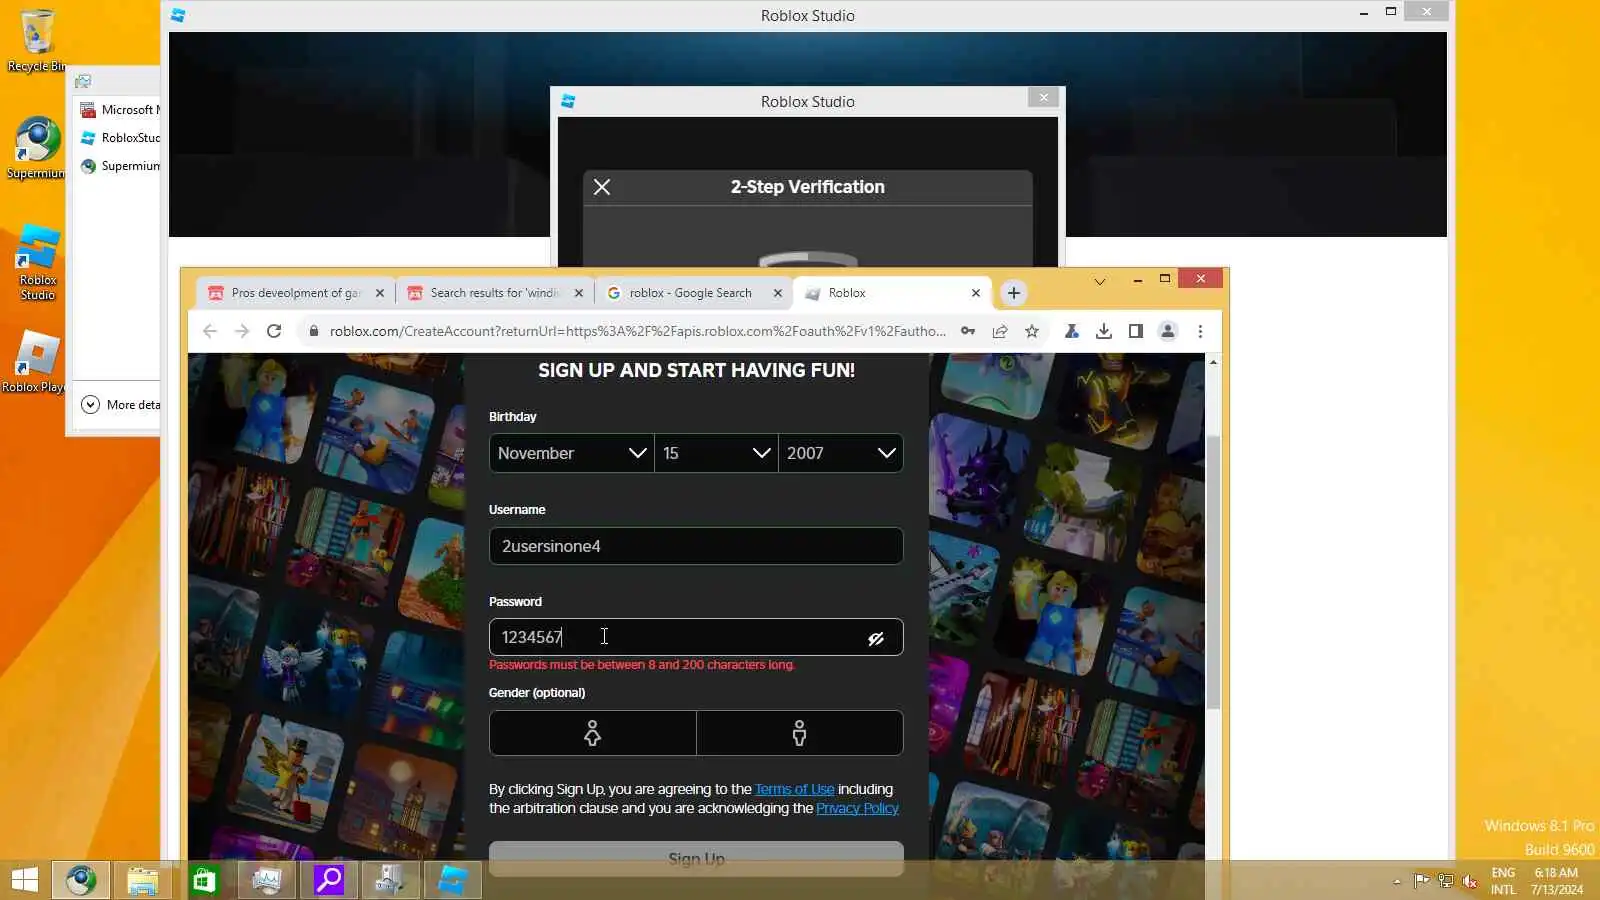
Task: Open Action Center flag icon
Action: (x=1421, y=881)
